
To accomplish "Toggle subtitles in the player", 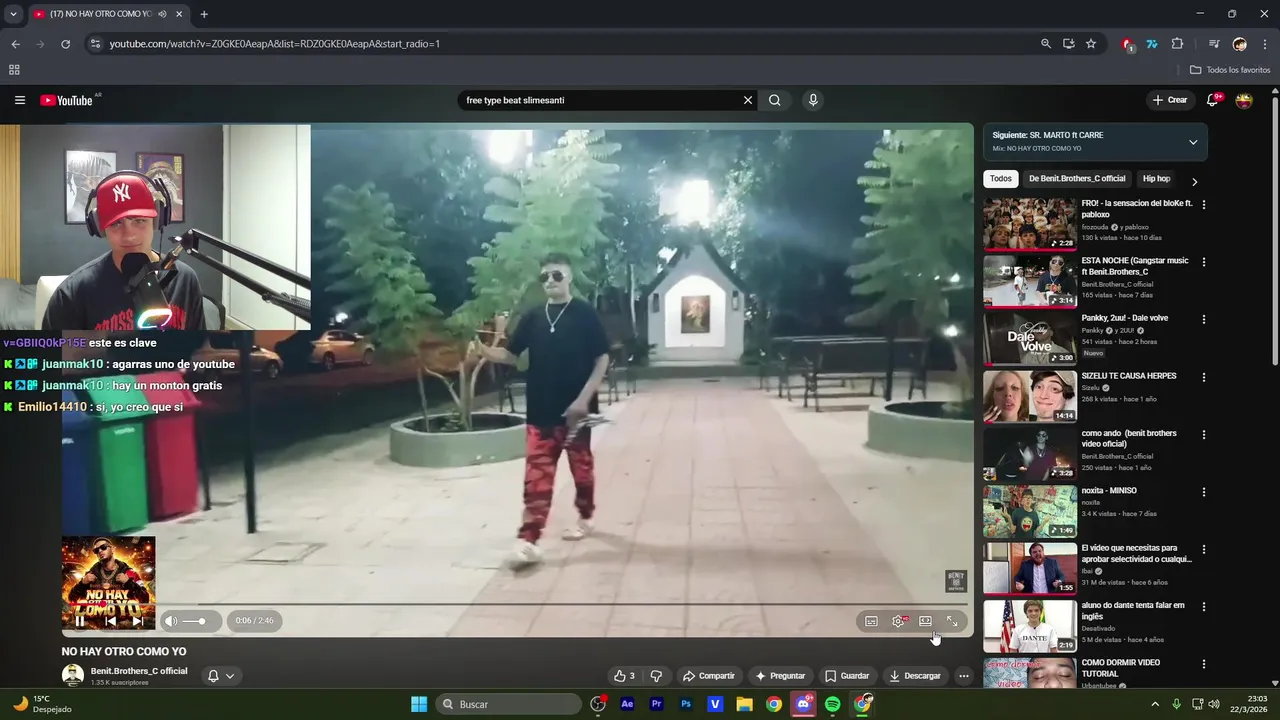I will click(x=871, y=621).
